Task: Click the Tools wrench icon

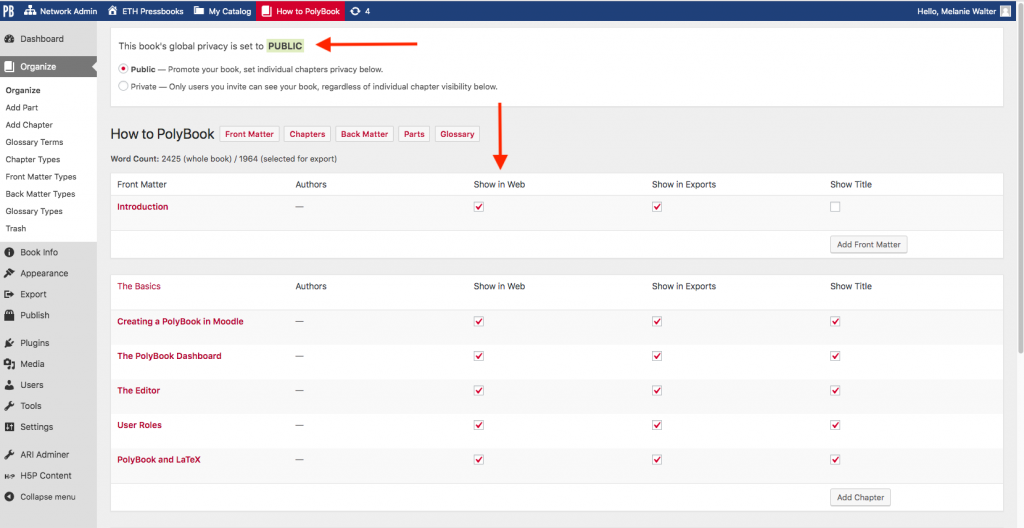Action: click(x=9, y=406)
